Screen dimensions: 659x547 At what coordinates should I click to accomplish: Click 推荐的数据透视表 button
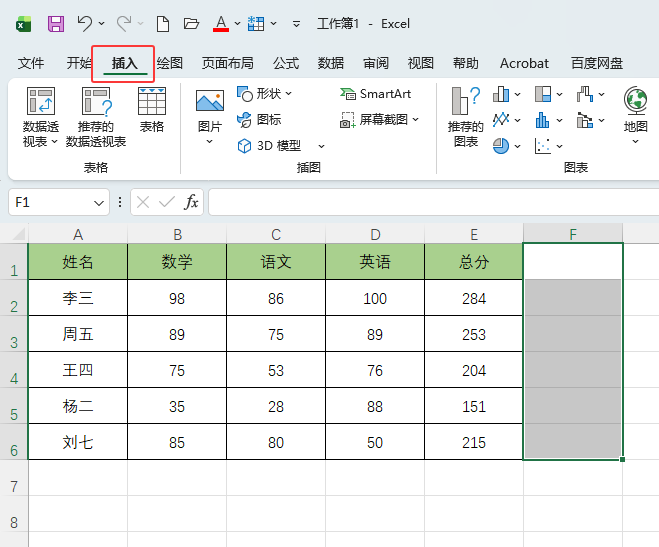96,117
